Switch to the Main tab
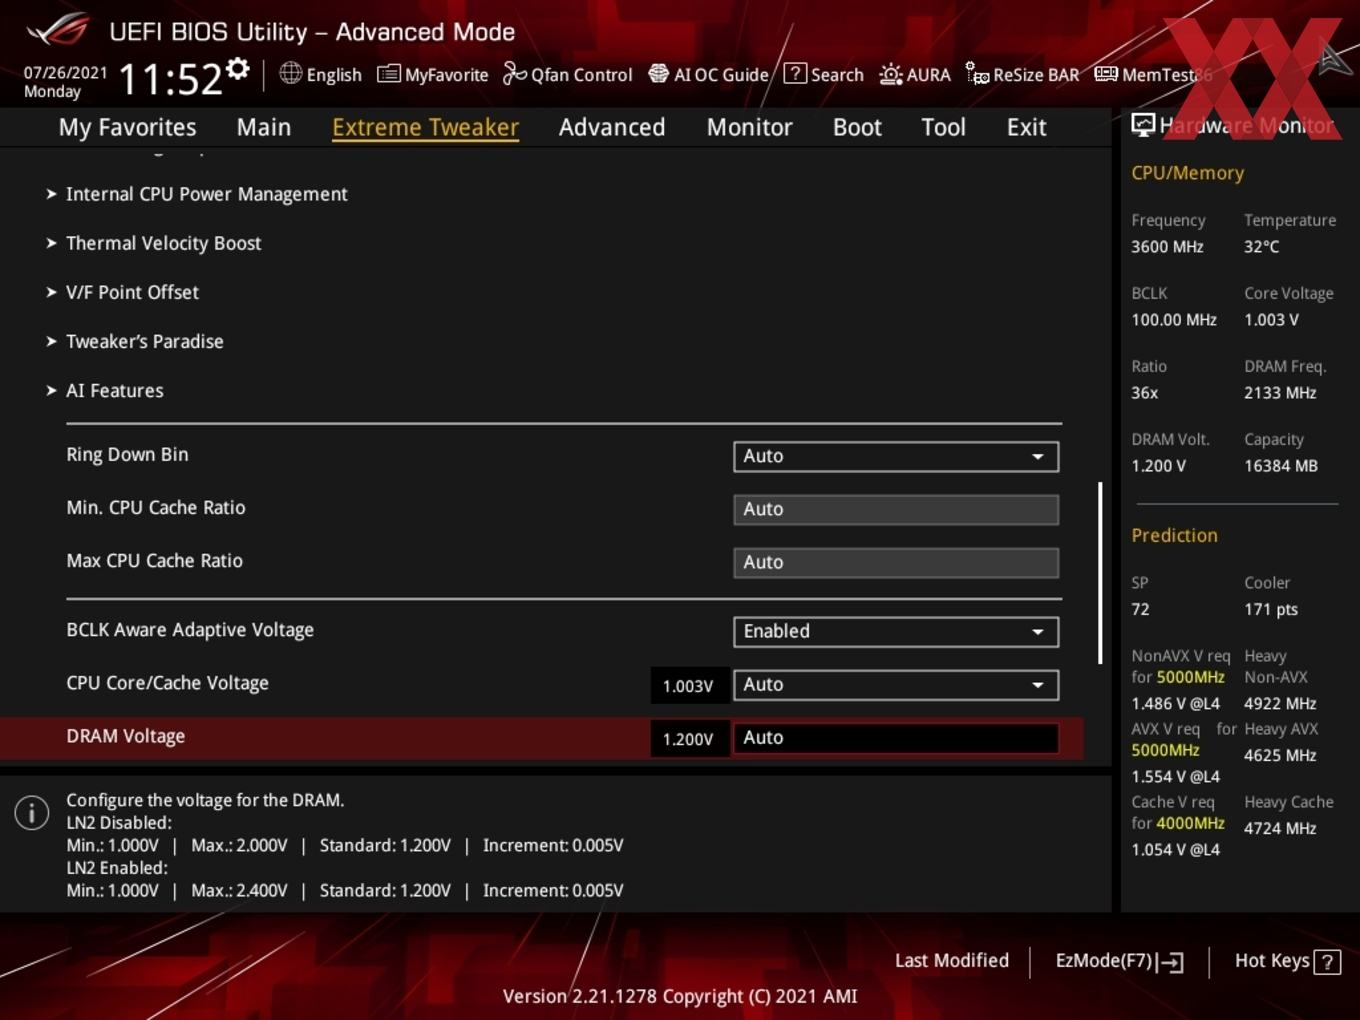Image resolution: width=1360 pixels, height=1020 pixels. (264, 127)
